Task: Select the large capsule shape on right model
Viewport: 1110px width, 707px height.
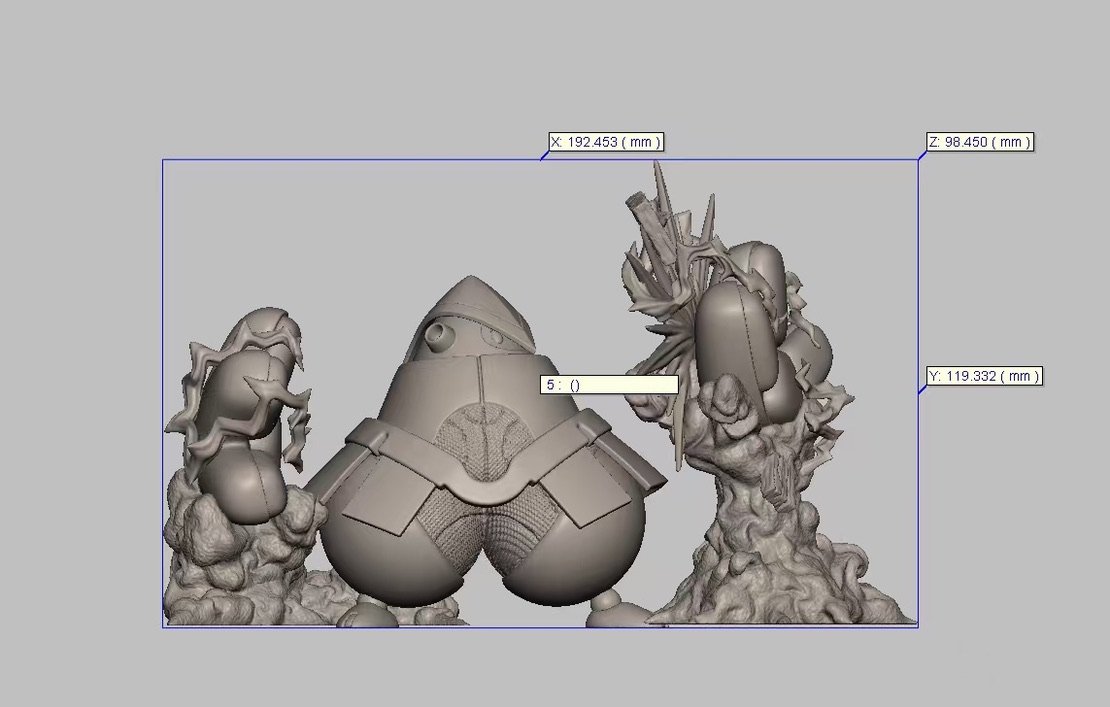Action: [x=728, y=340]
